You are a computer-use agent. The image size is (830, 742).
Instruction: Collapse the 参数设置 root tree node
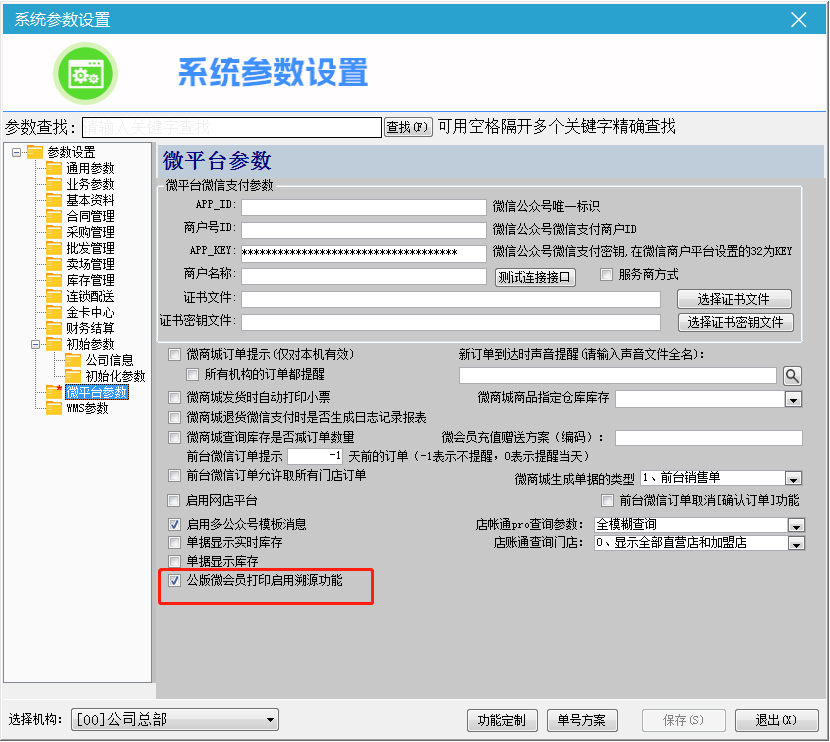17,152
